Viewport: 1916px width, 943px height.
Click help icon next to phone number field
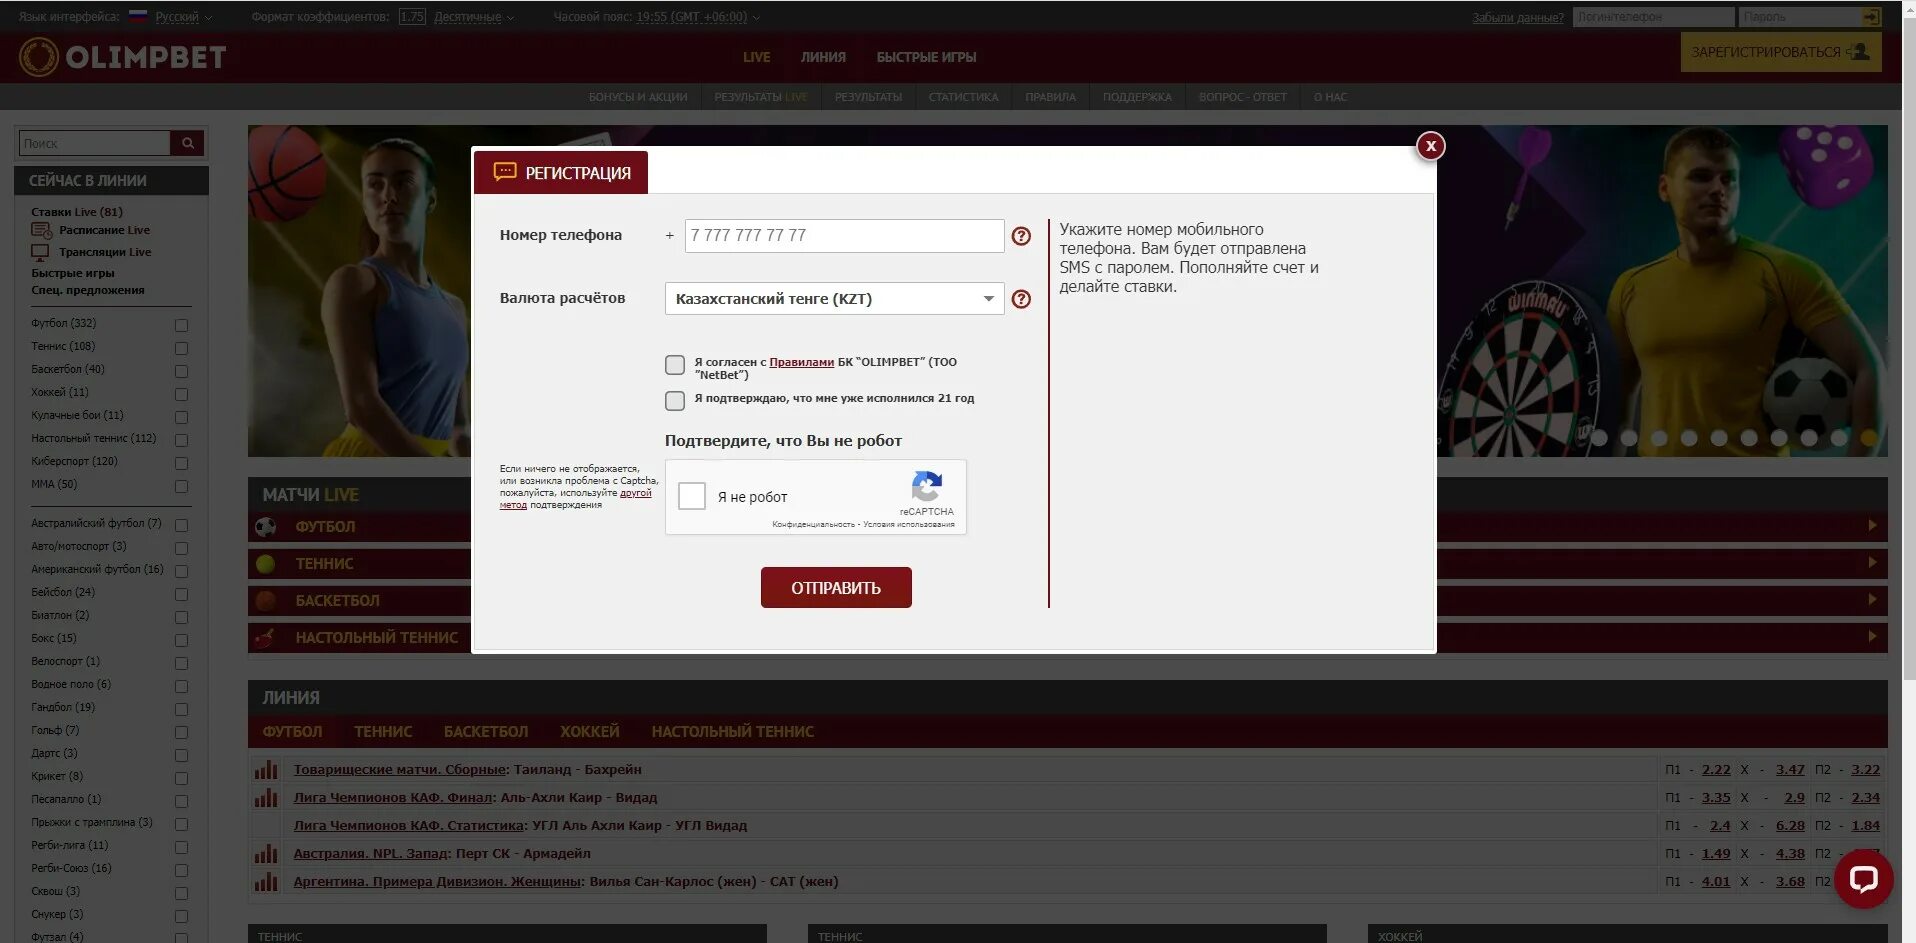point(1021,236)
